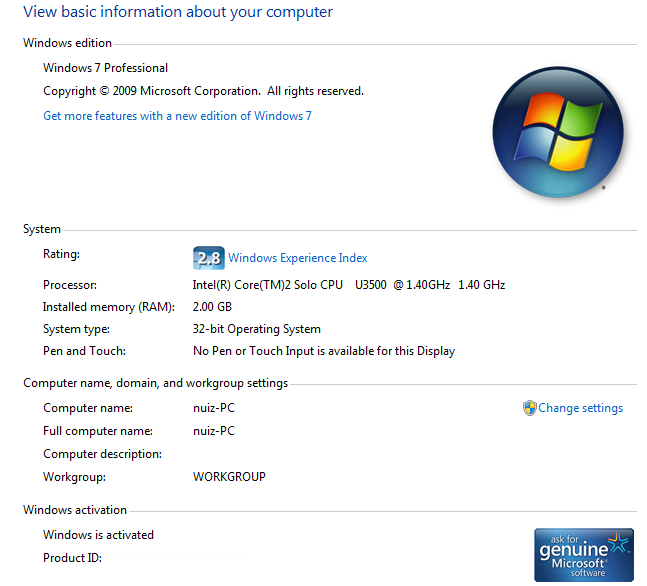Click the Processor label

click(x=70, y=285)
